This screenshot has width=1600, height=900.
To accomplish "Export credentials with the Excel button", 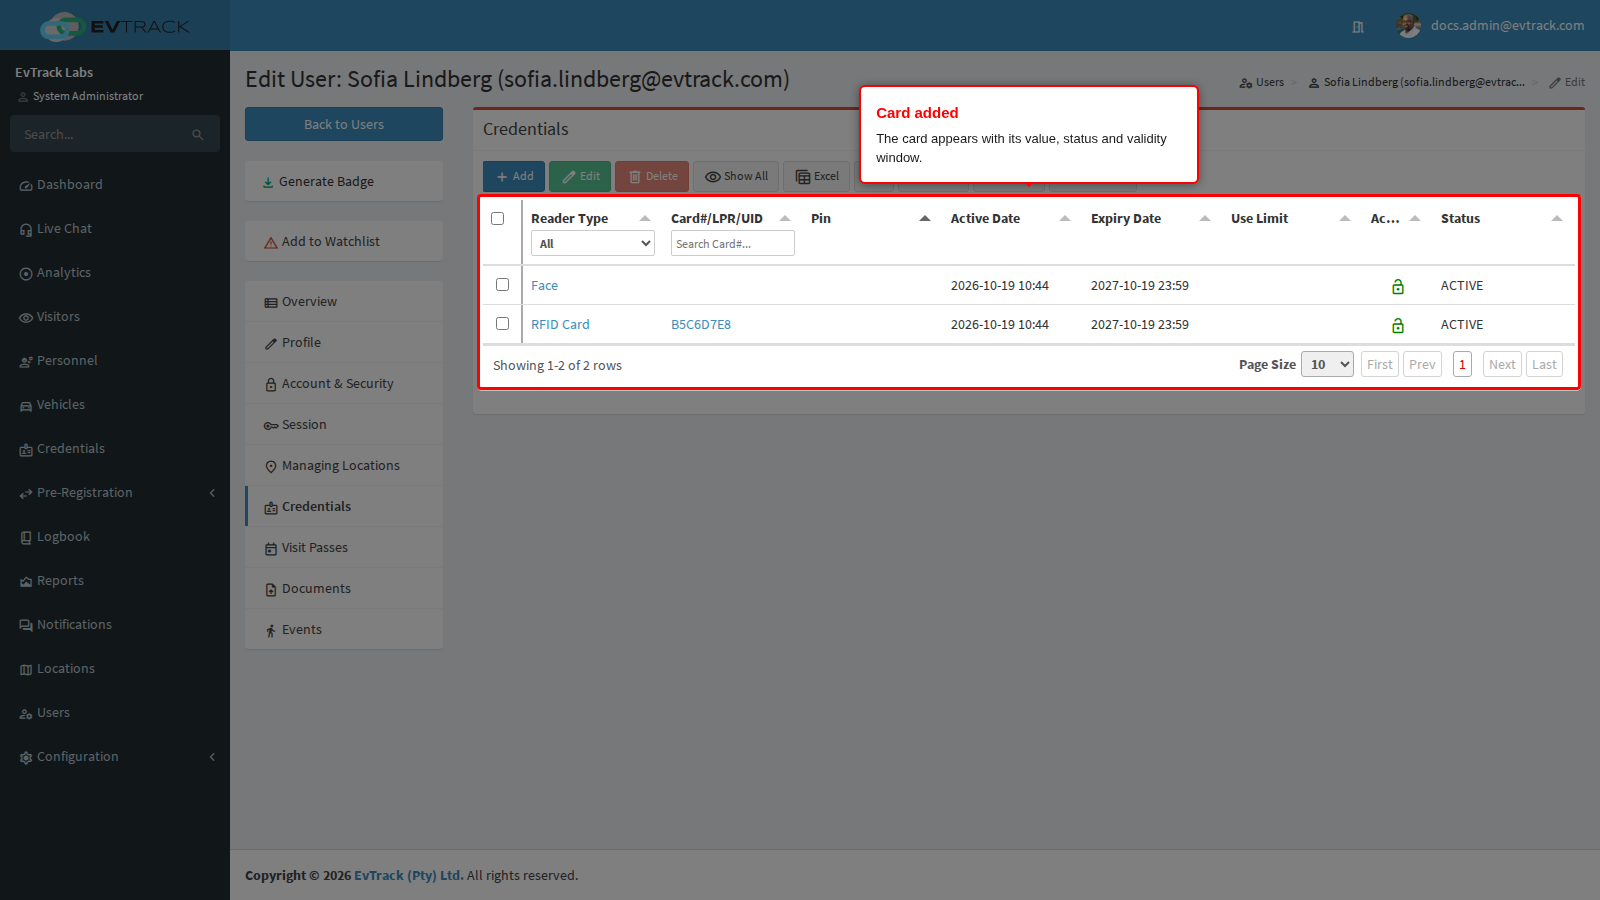I will tap(817, 176).
